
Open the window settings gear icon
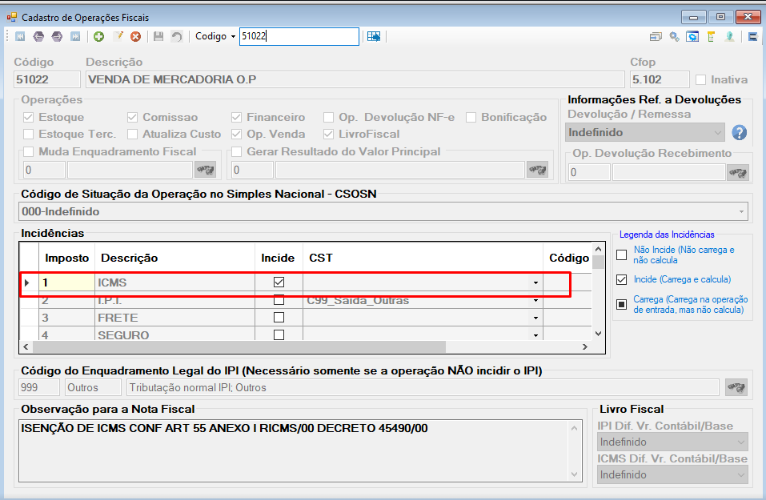point(692,37)
